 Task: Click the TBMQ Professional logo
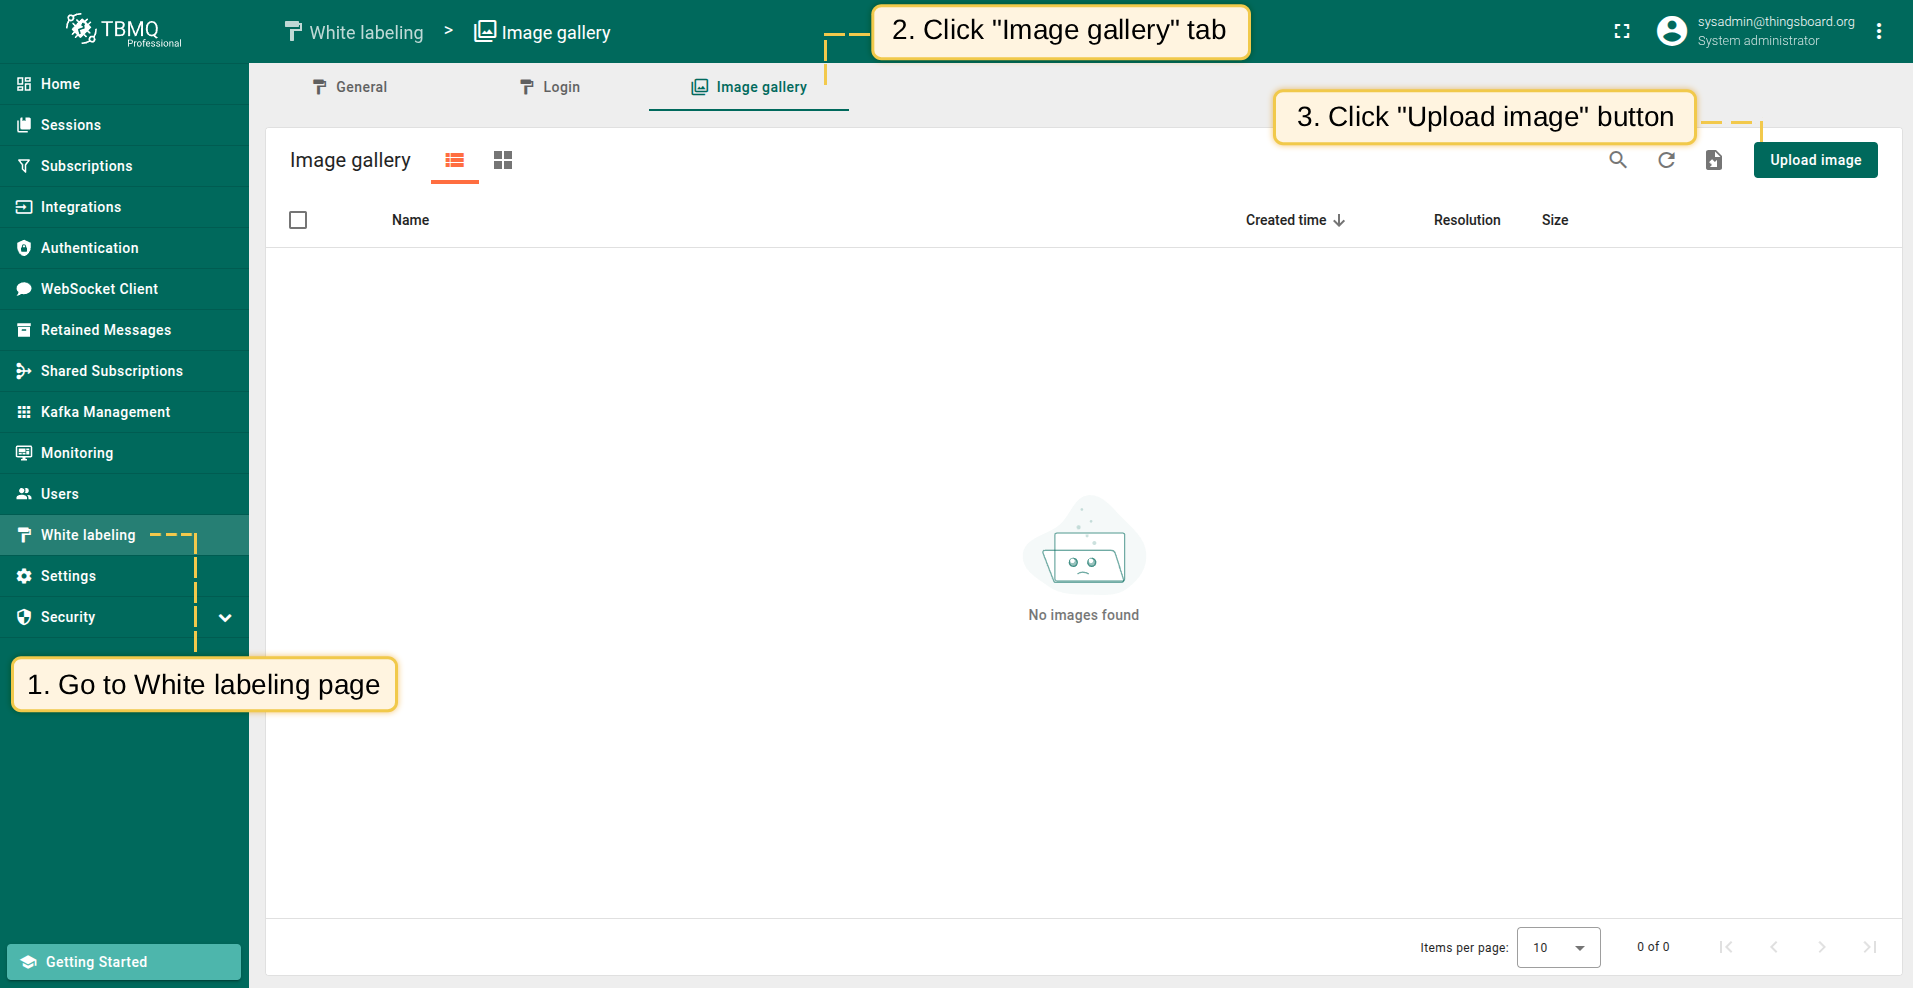coord(124,31)
